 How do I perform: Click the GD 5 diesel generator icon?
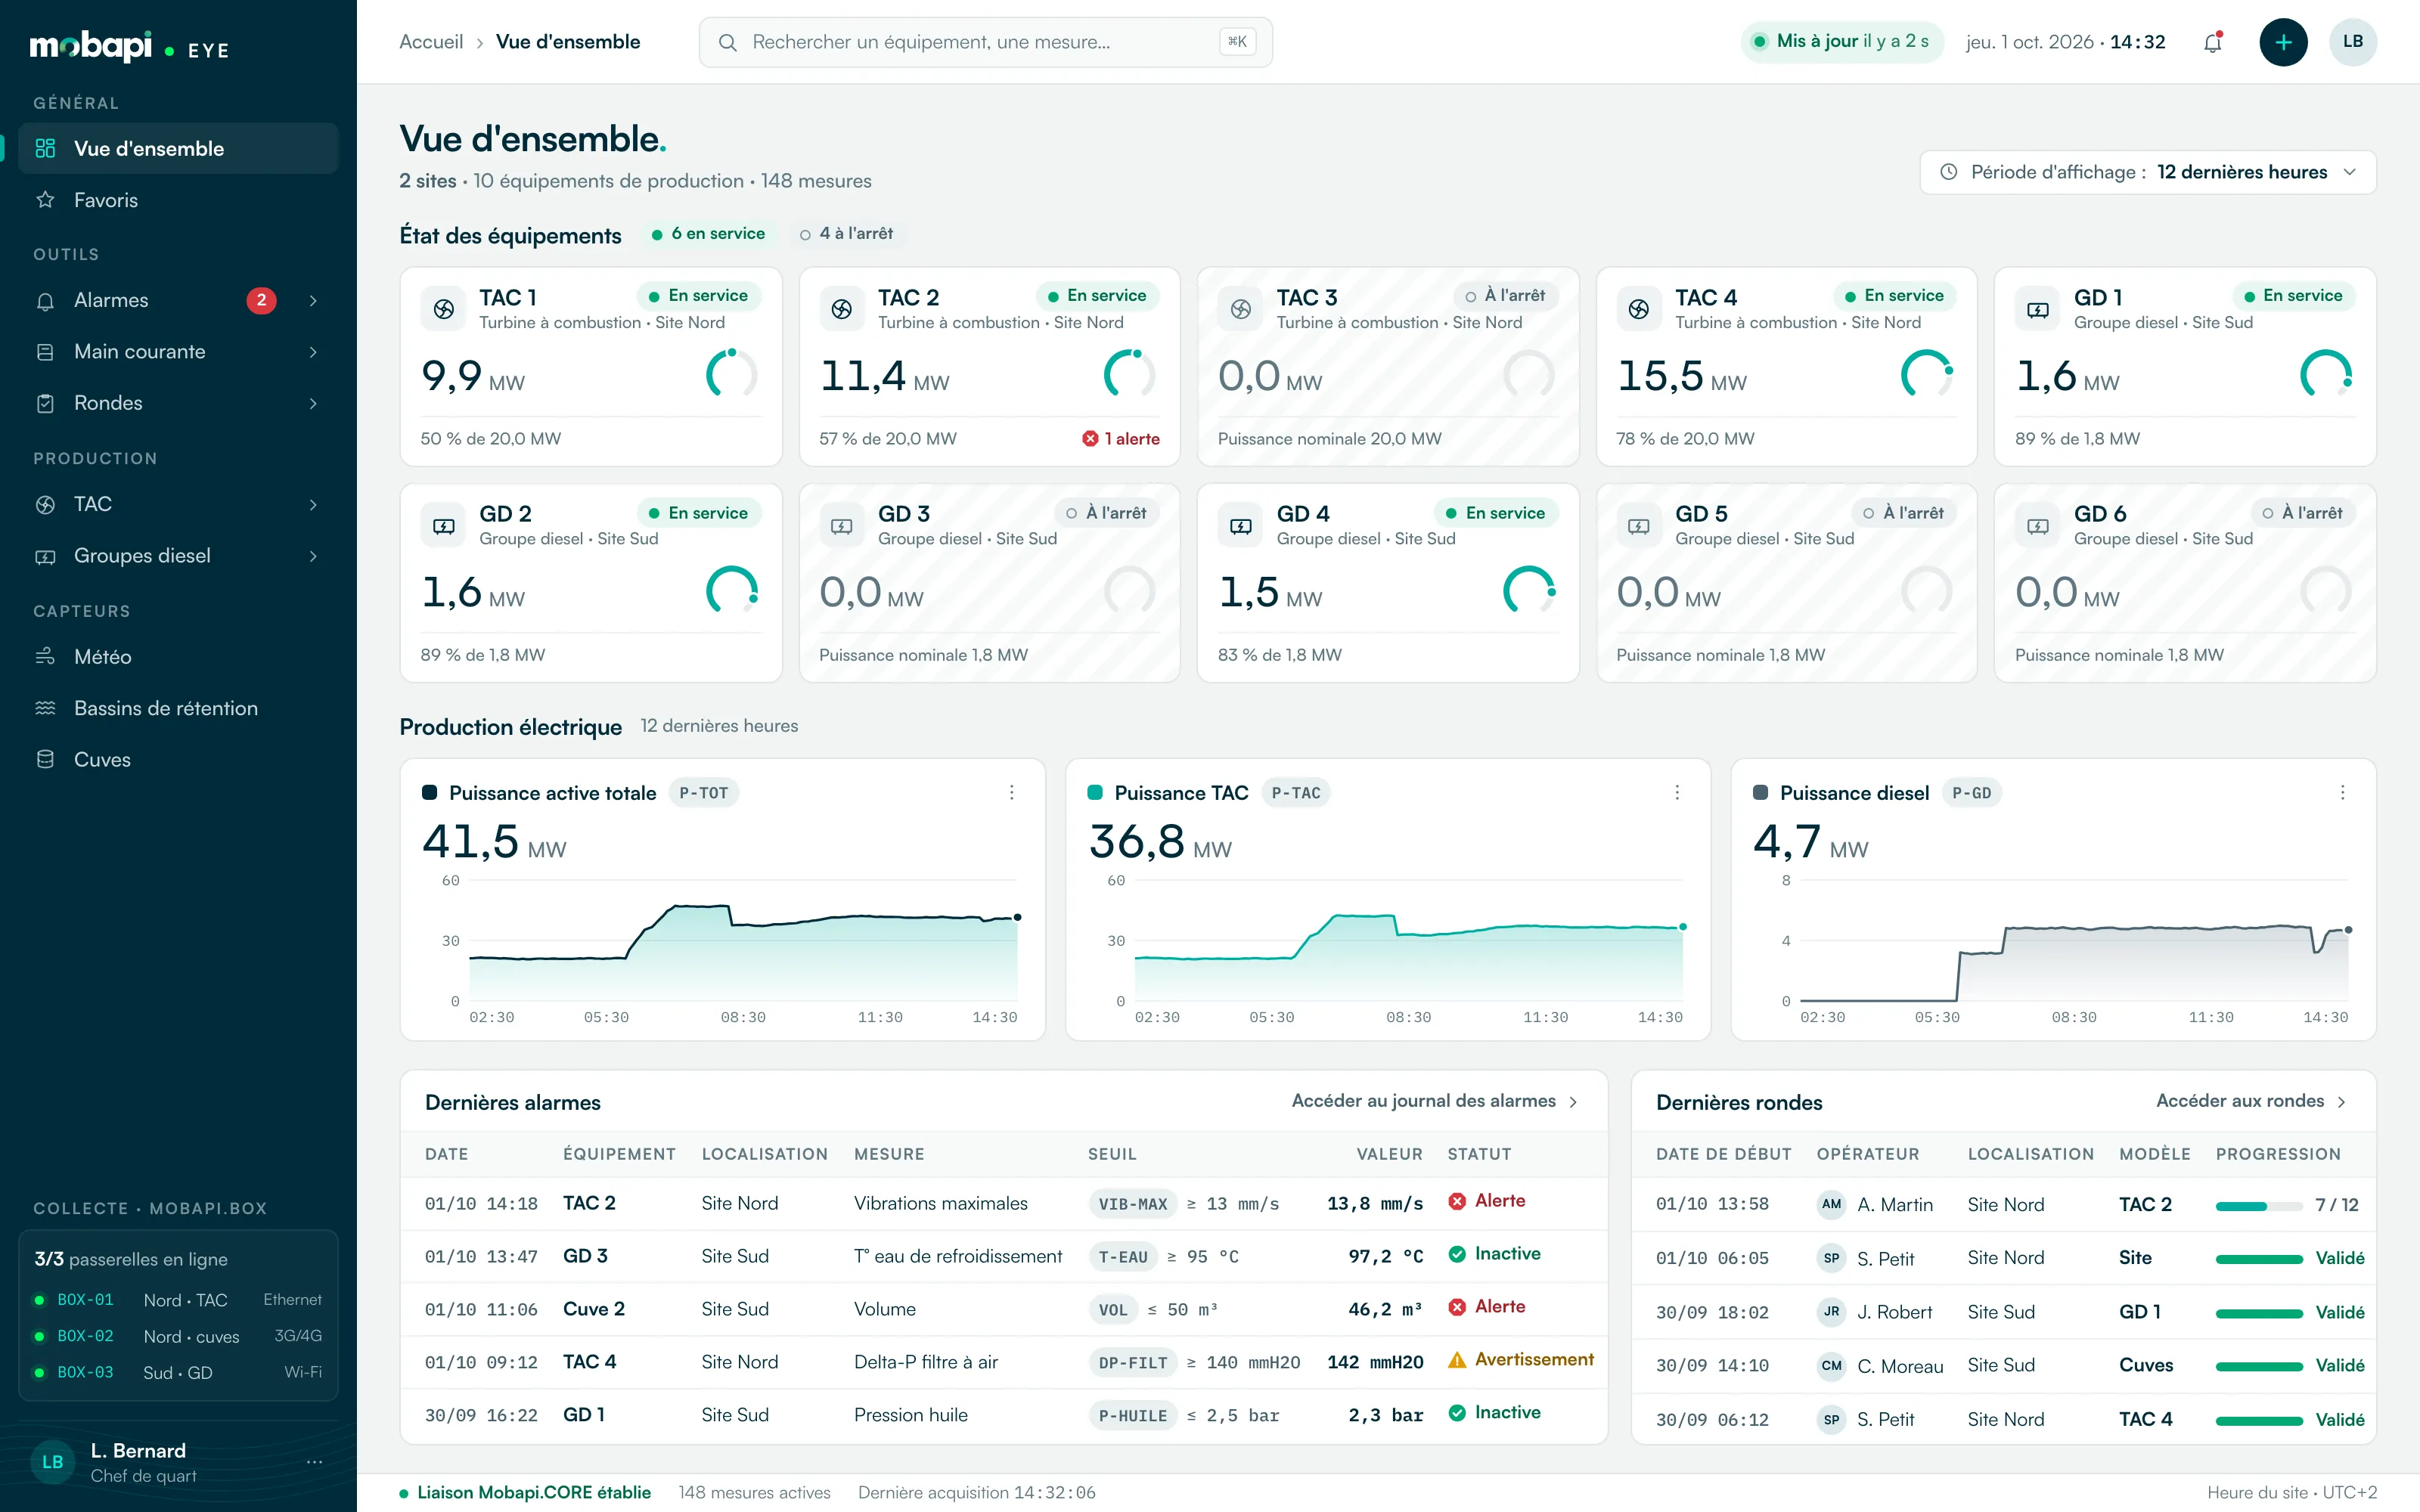coord(1639,526)
